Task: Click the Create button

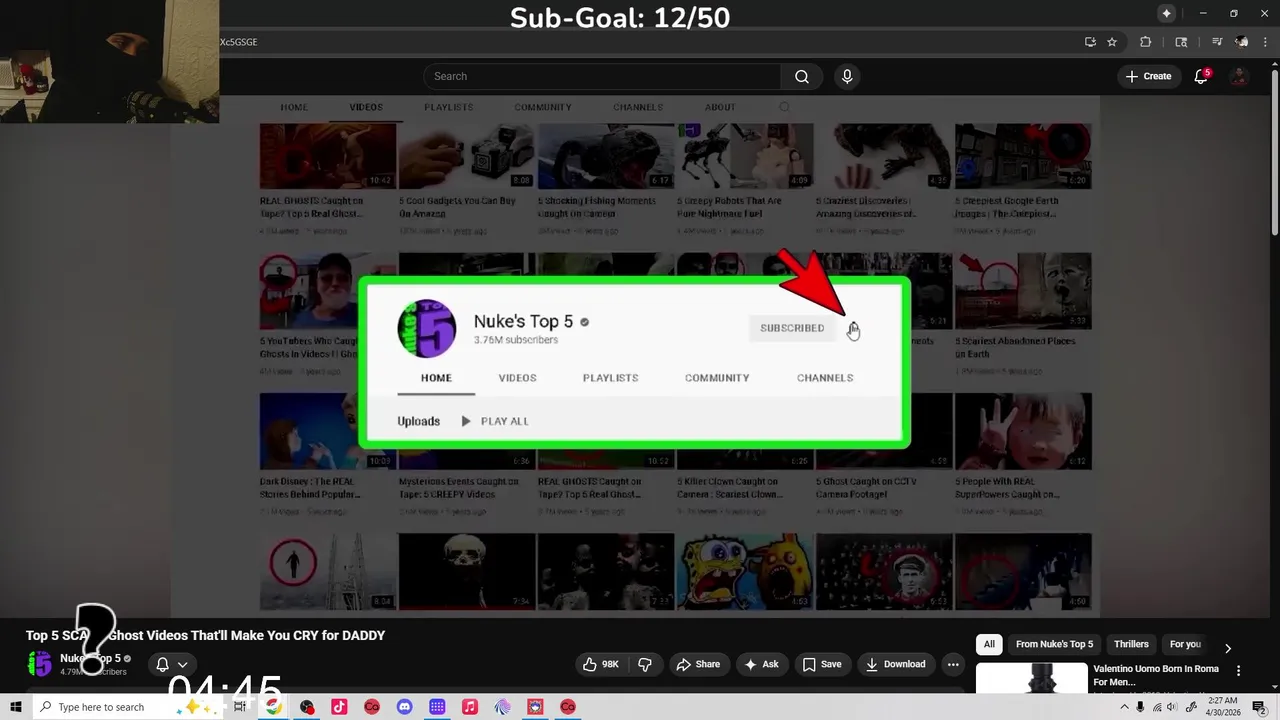Action: tap(1148, 76)
